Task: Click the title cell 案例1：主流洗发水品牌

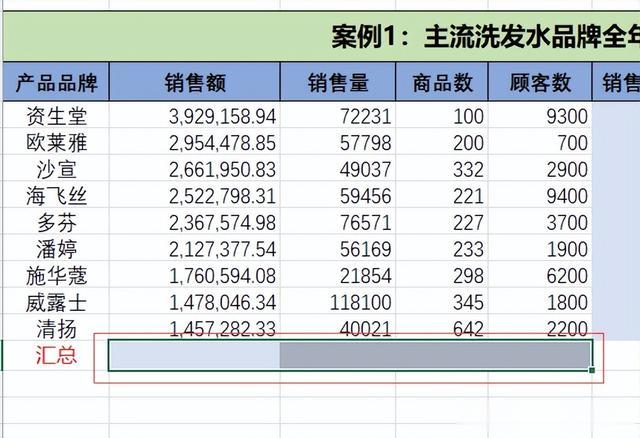Action: (x=321, y=37)
